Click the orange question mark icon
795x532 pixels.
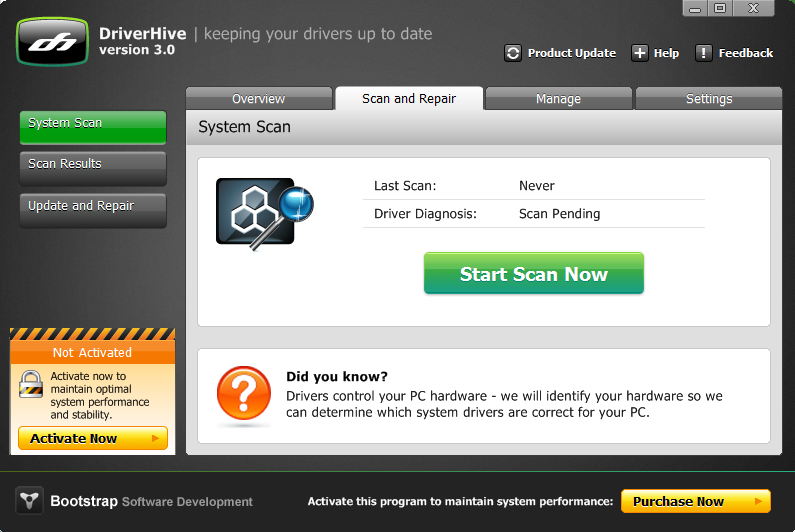pyautogui.click(x=243, y=395)
